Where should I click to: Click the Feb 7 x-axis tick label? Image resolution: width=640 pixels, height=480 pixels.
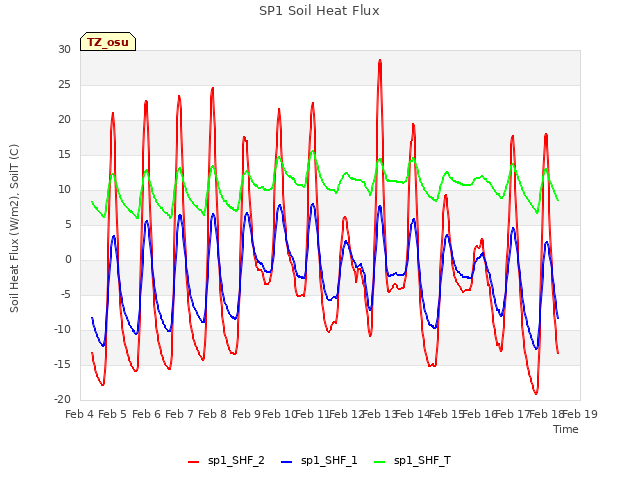tap(179, 414)
